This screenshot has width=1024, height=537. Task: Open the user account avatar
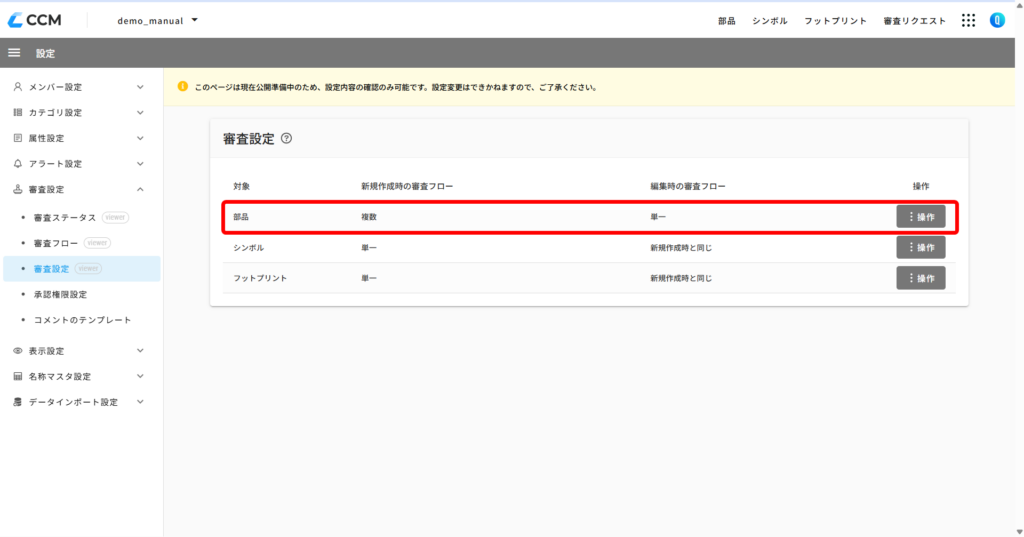point(997,20)
